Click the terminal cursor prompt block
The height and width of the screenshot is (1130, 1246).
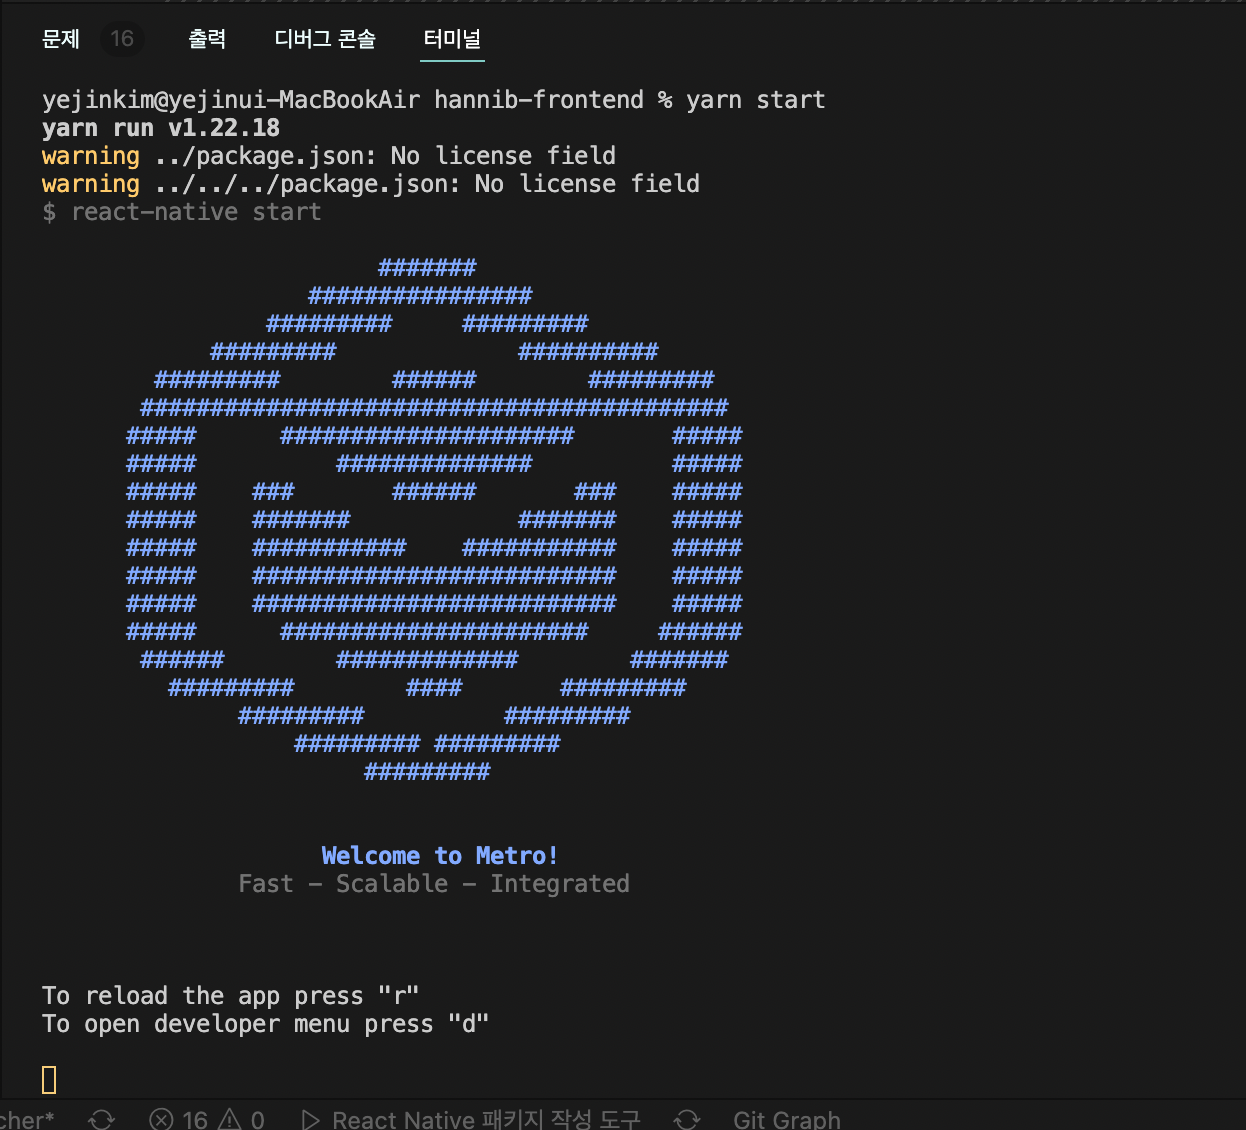[x=49, y=1079]
